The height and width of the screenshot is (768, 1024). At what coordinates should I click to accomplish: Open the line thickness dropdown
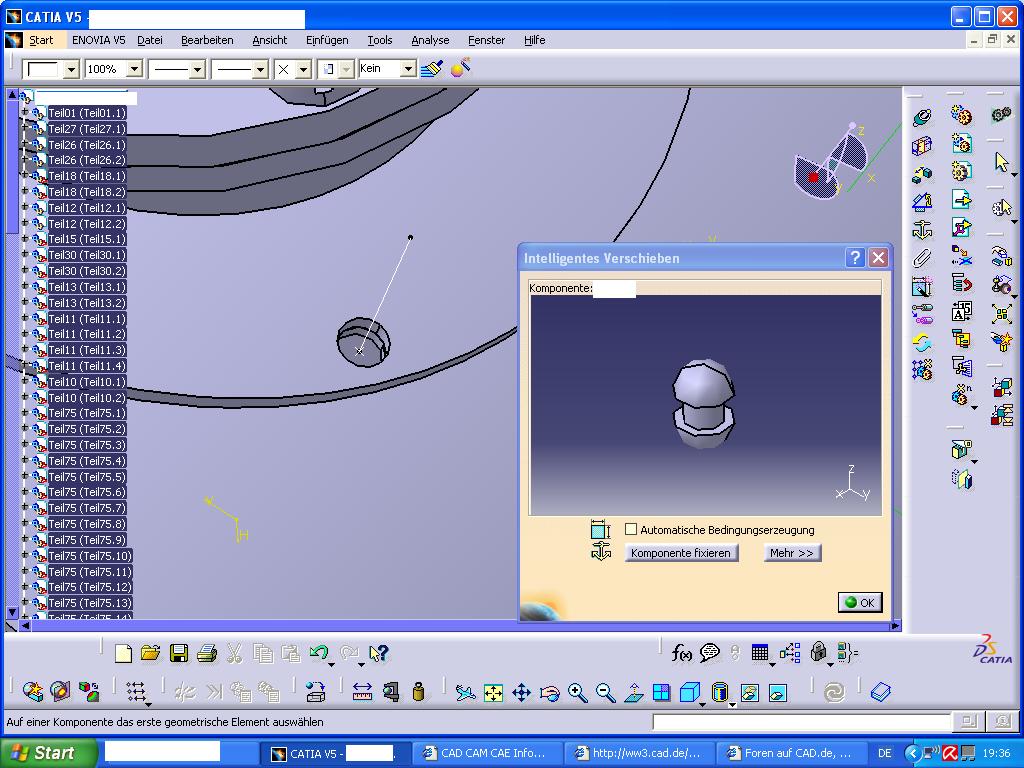coord(197,69)
